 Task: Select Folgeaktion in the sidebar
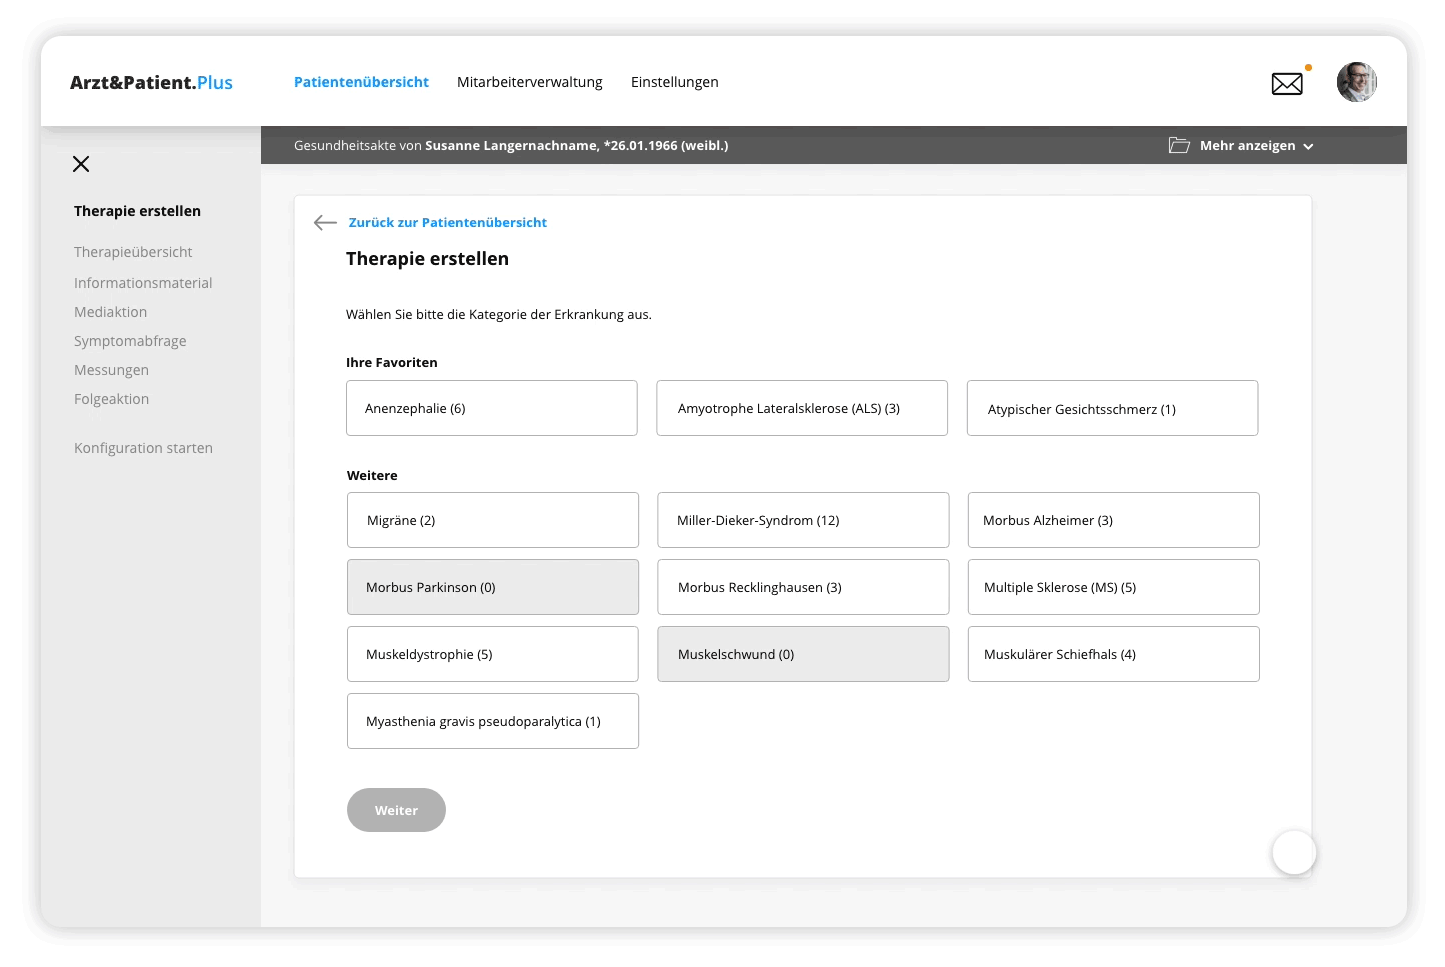[111, 399]
